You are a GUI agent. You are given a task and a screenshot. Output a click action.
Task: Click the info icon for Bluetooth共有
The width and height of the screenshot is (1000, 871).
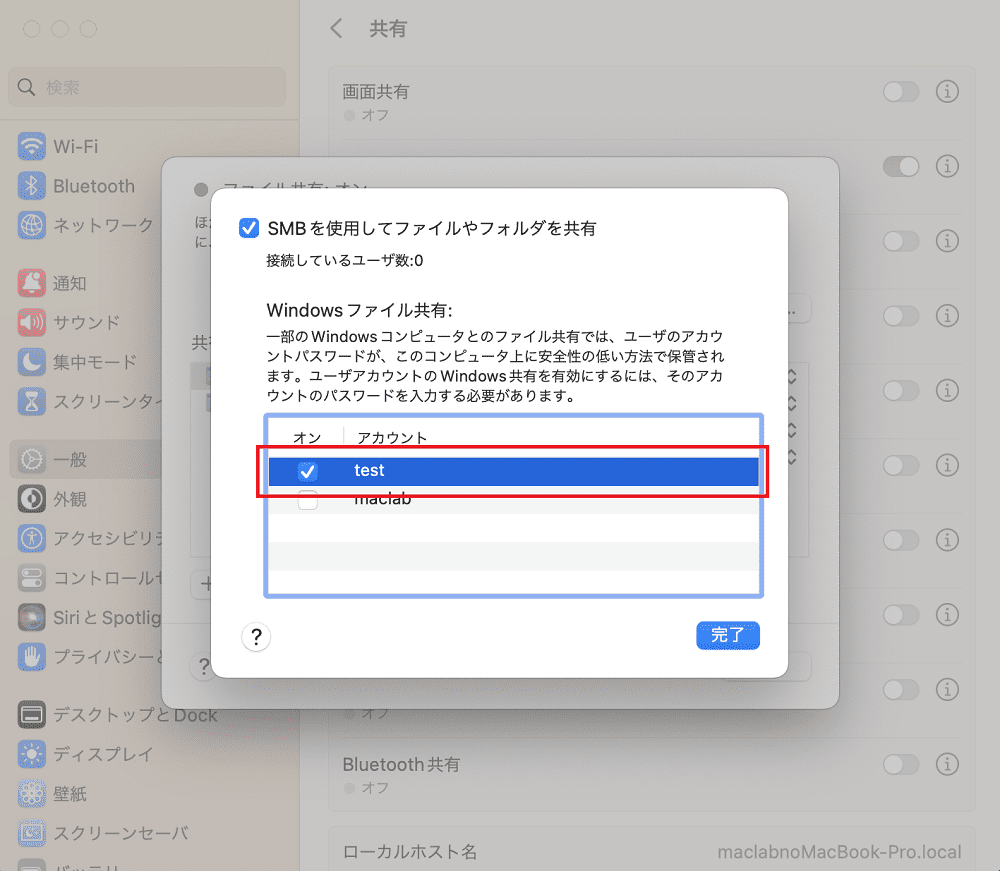(x=947, y=764)
